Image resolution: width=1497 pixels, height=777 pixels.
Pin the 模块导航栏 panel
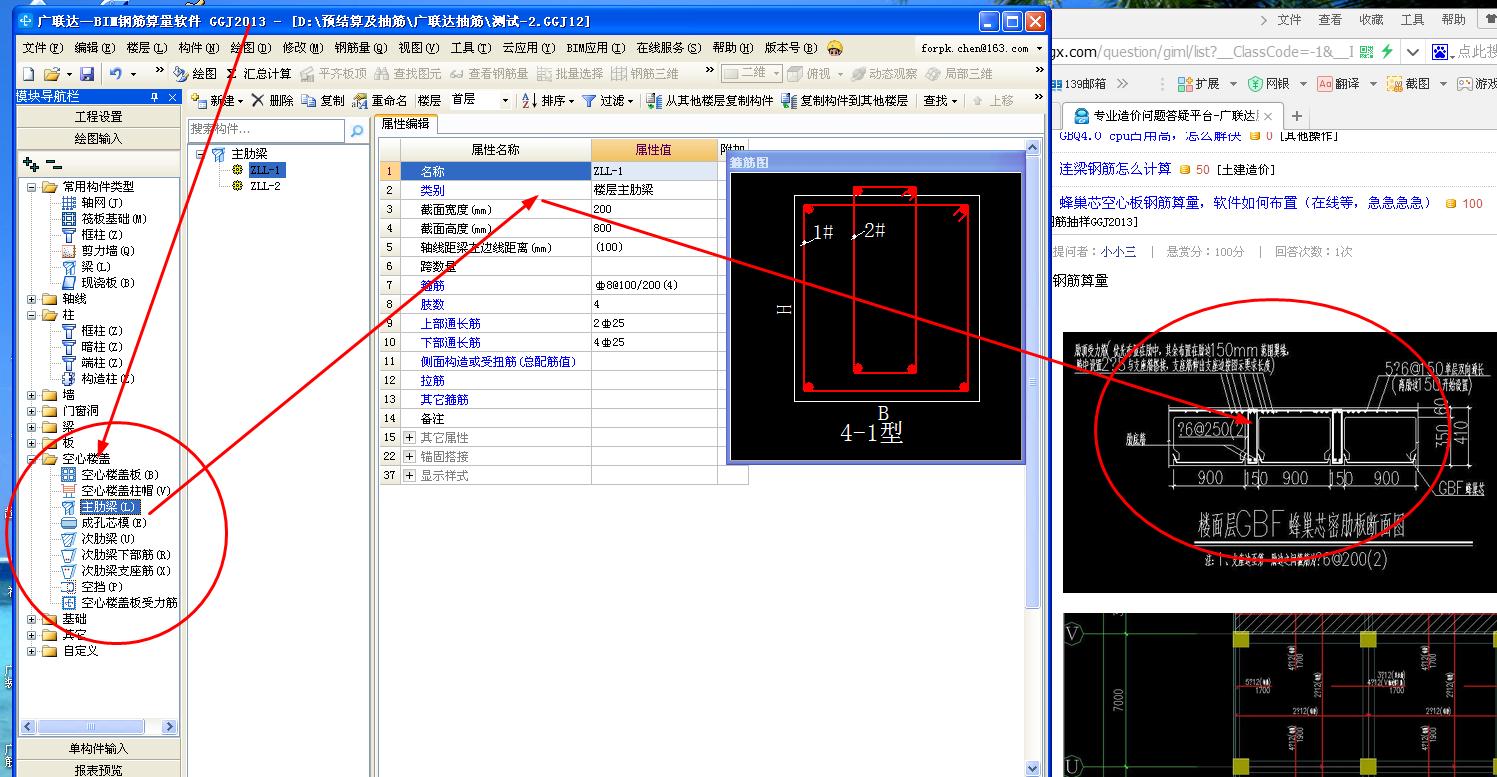click(154, 96)
